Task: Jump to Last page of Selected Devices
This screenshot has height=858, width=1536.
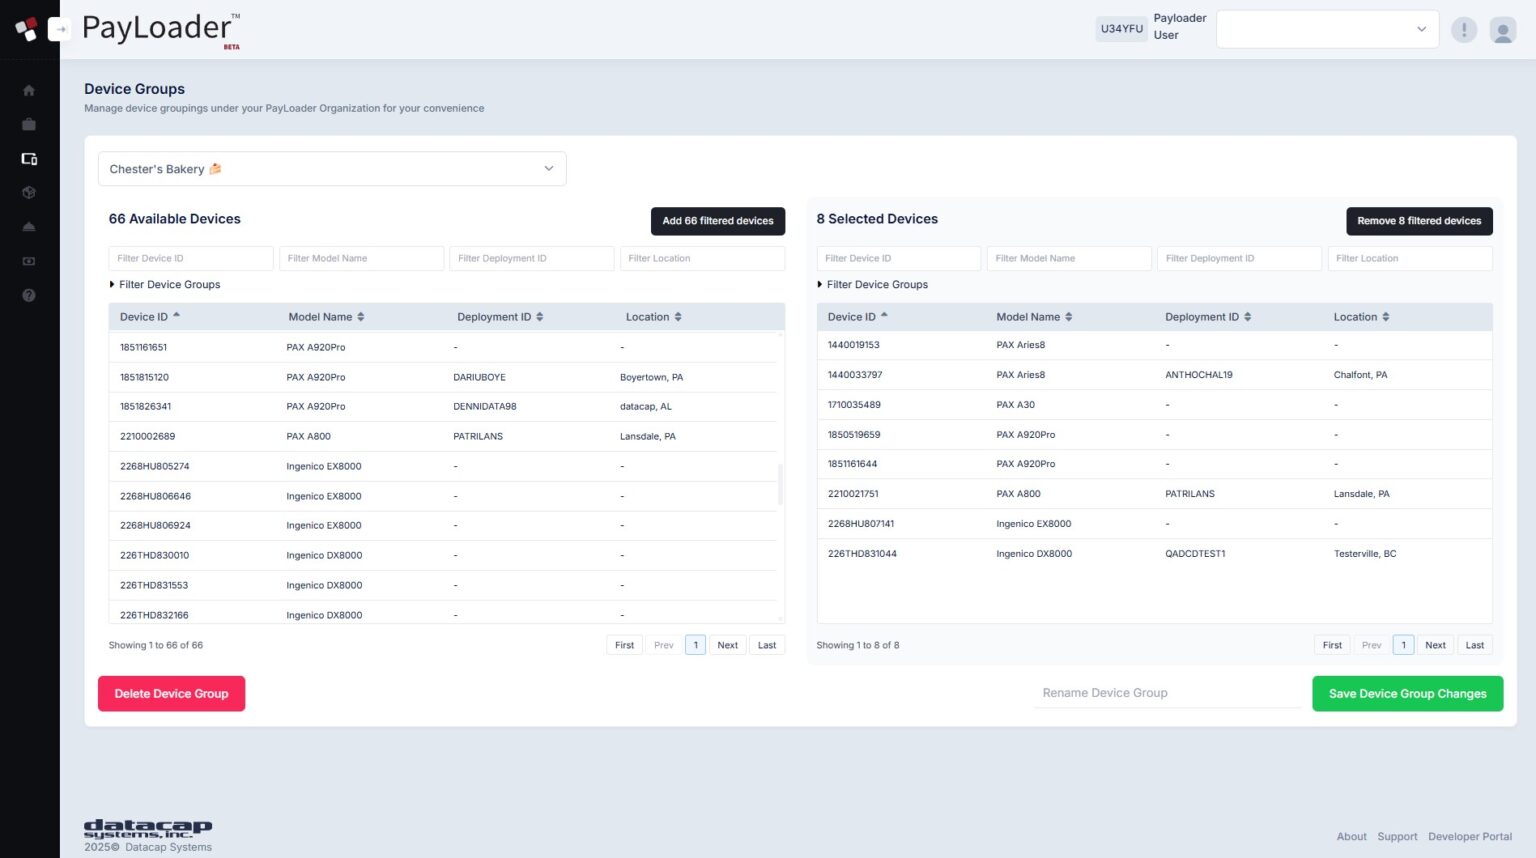Action: (1475, 645)
